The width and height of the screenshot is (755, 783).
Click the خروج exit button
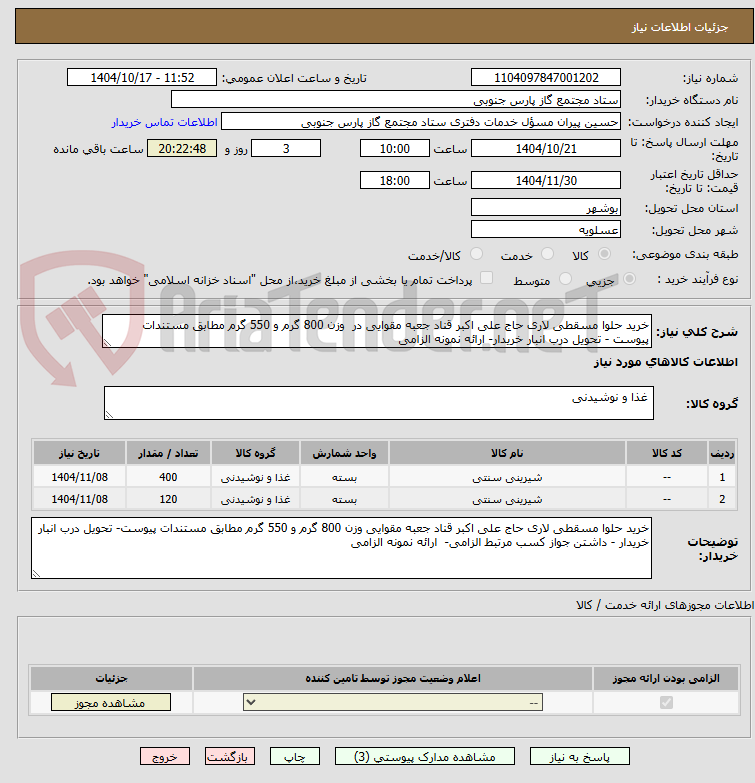tap(165, 757)
